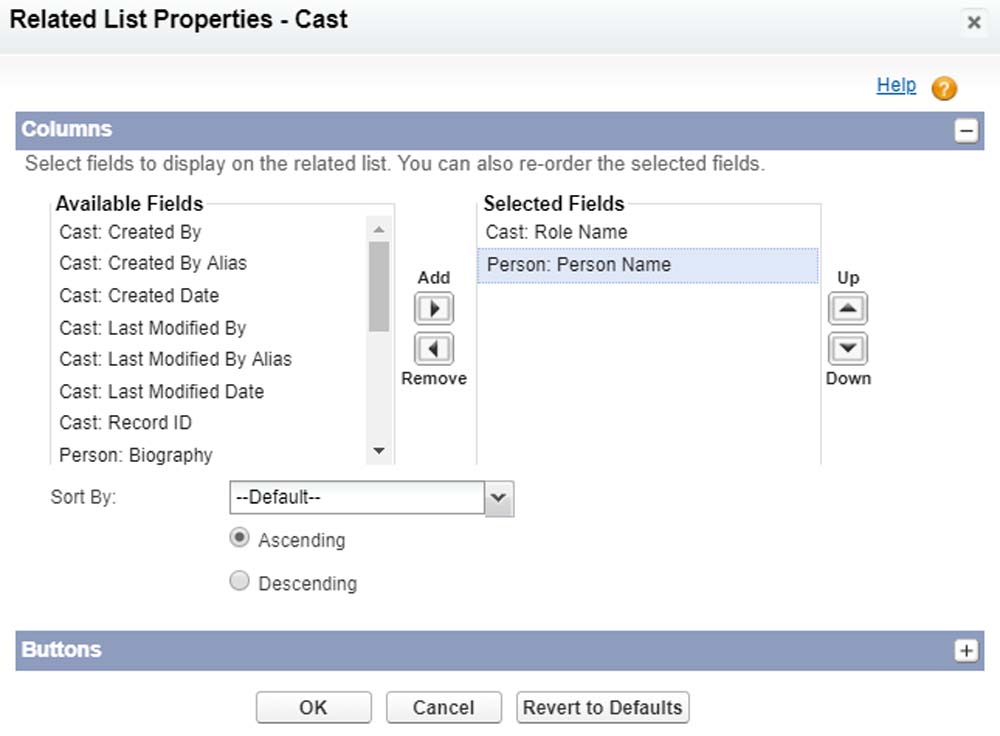Select Cast: Role Name in Selected Fields

(x=557, y=232)
